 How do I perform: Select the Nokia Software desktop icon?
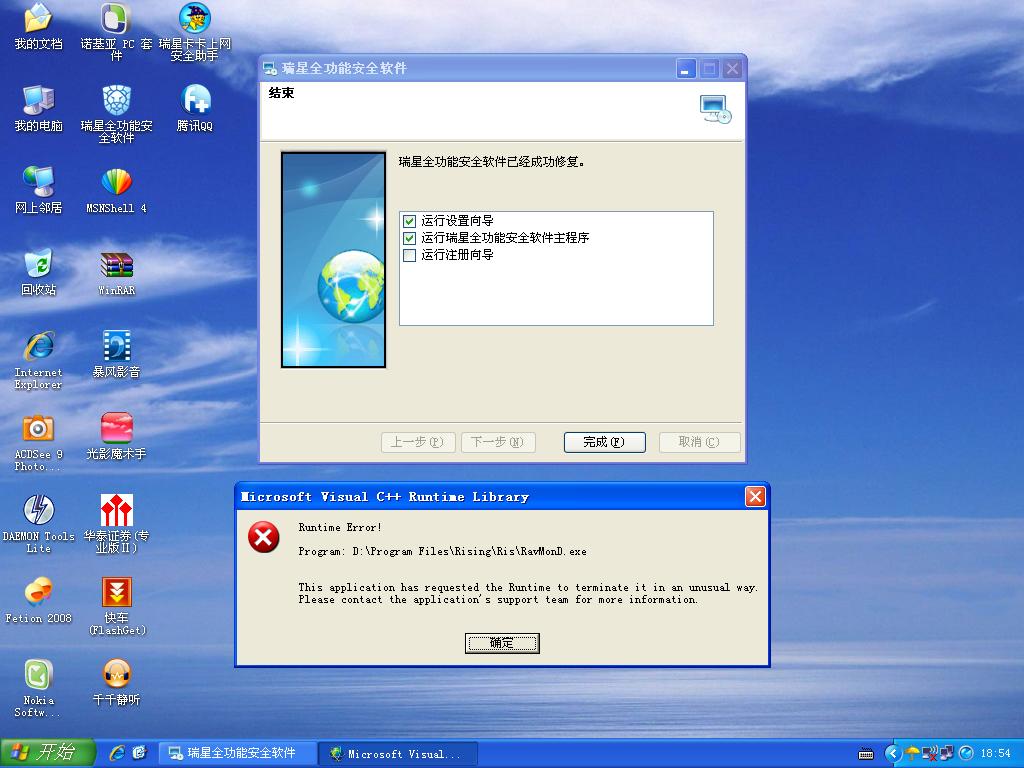[39, 690]
